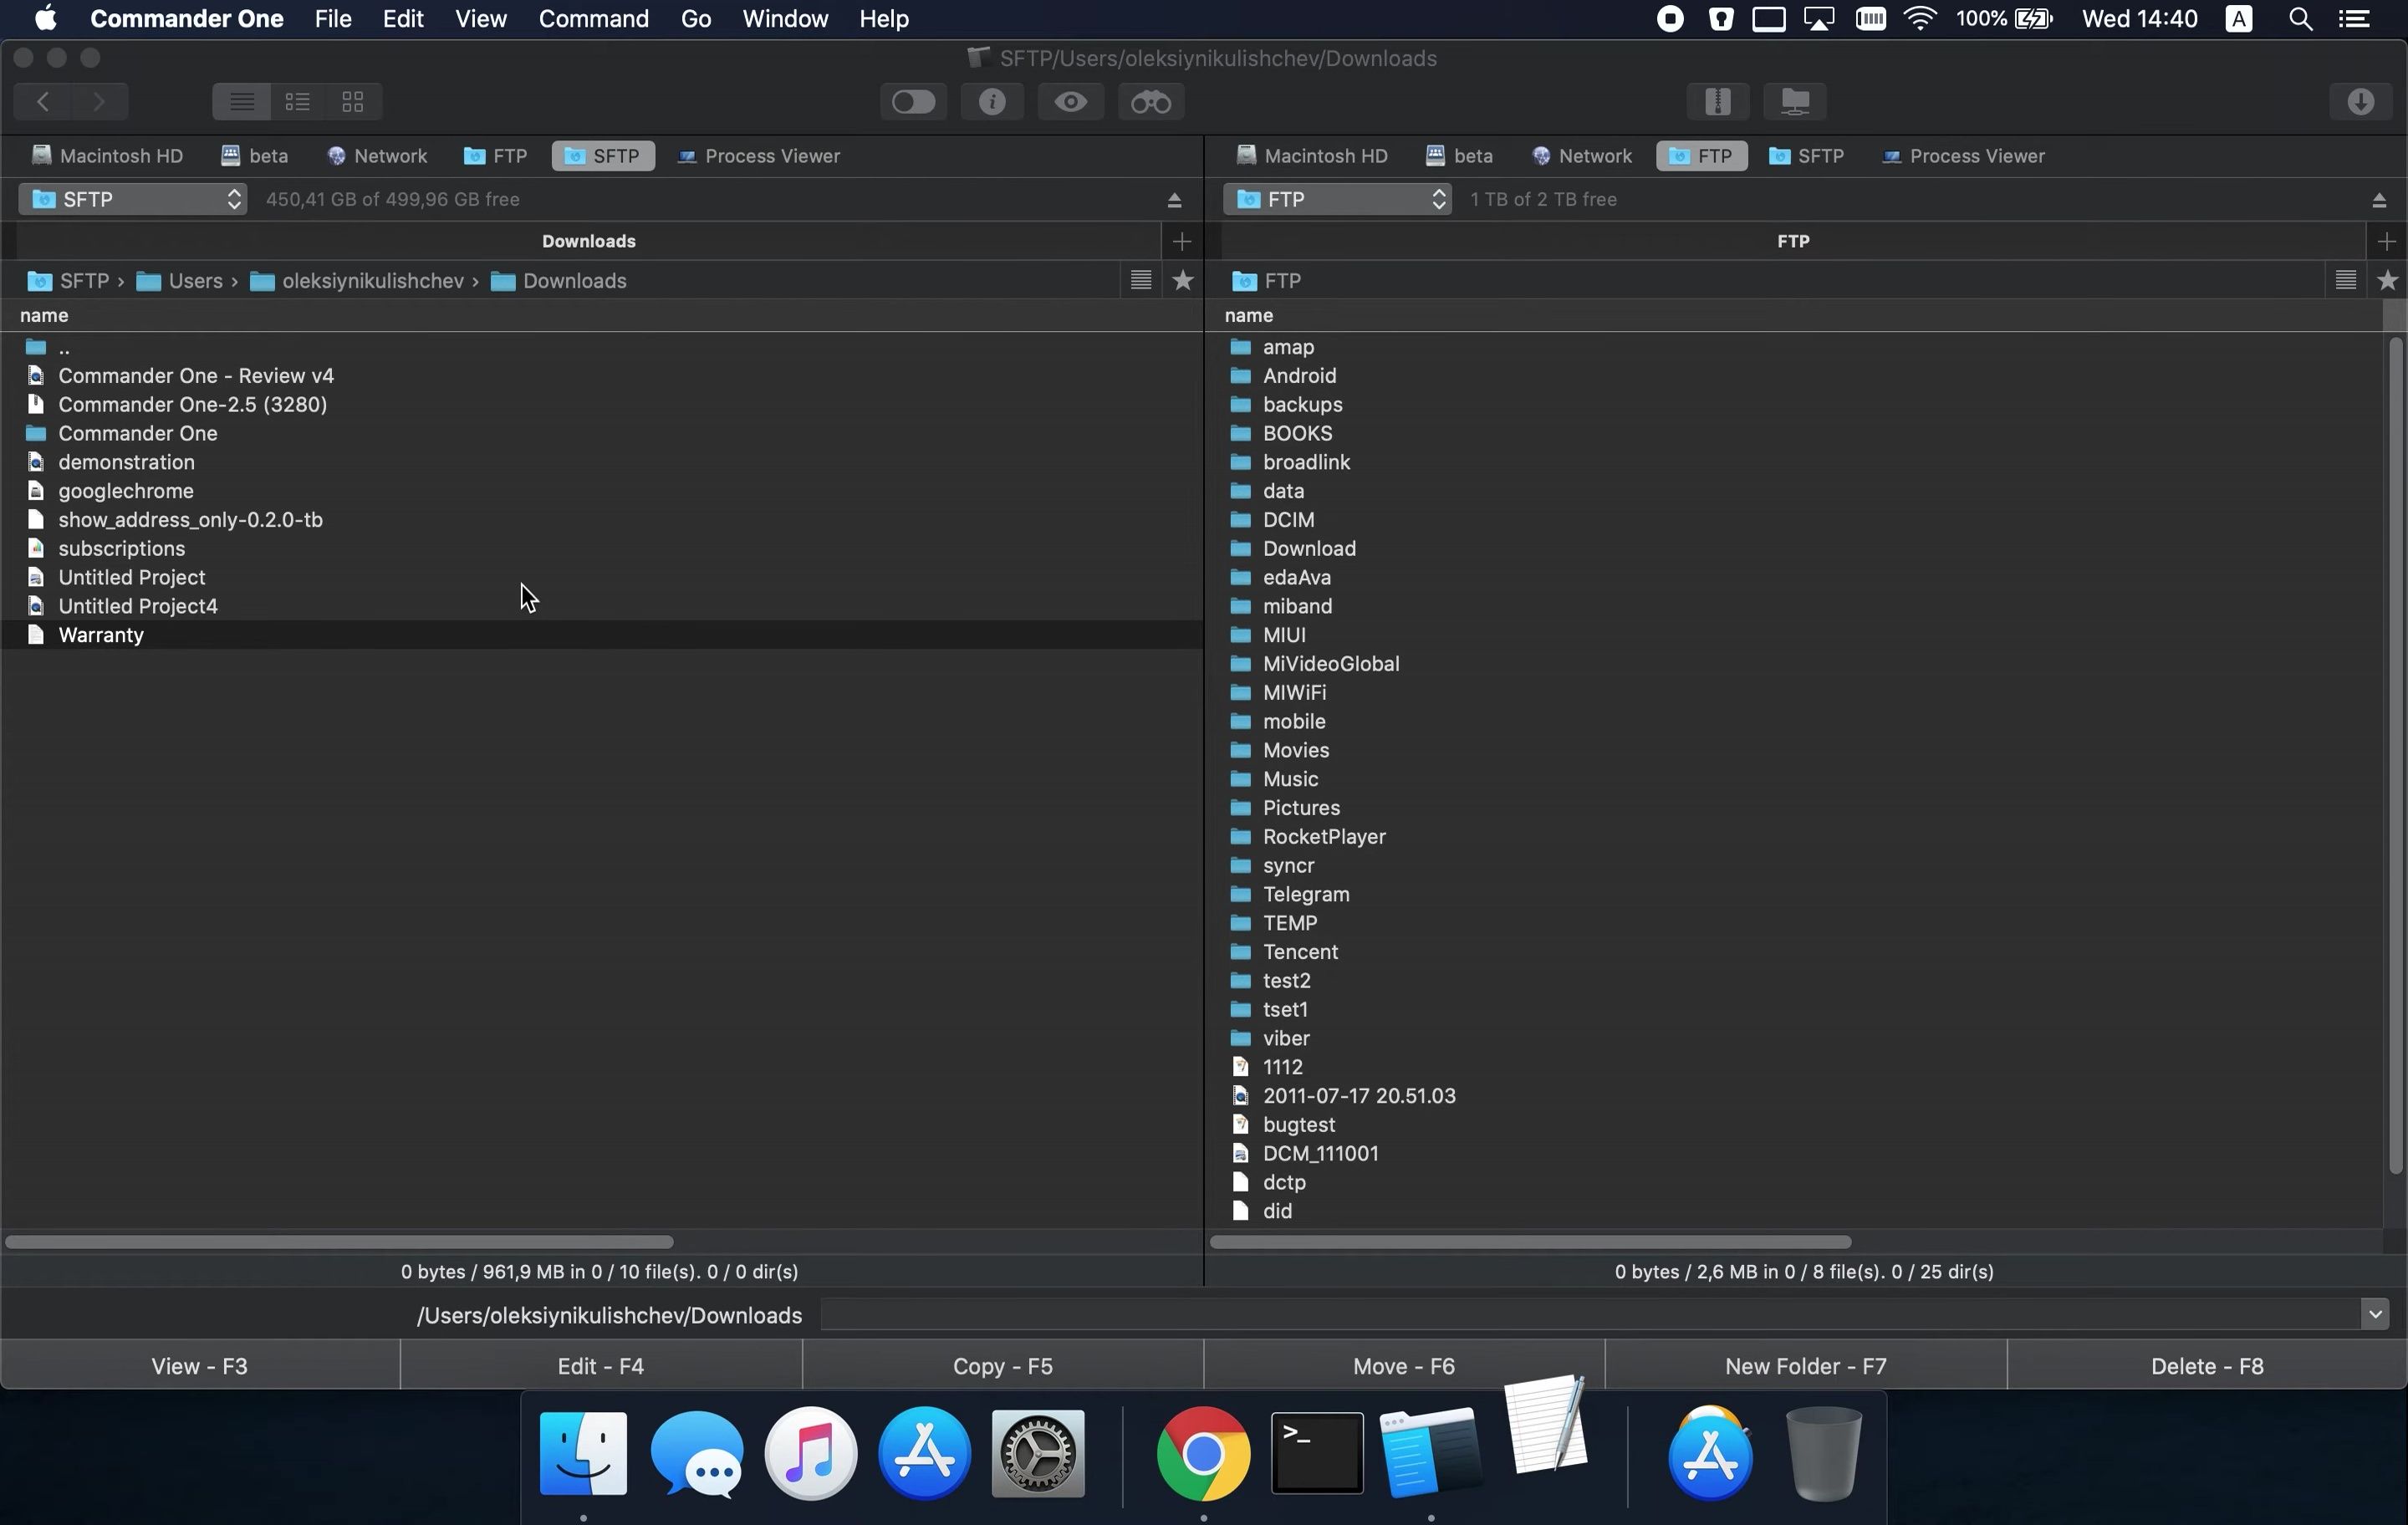Click the left panel horizontal scrollbar

[339, 1242]
